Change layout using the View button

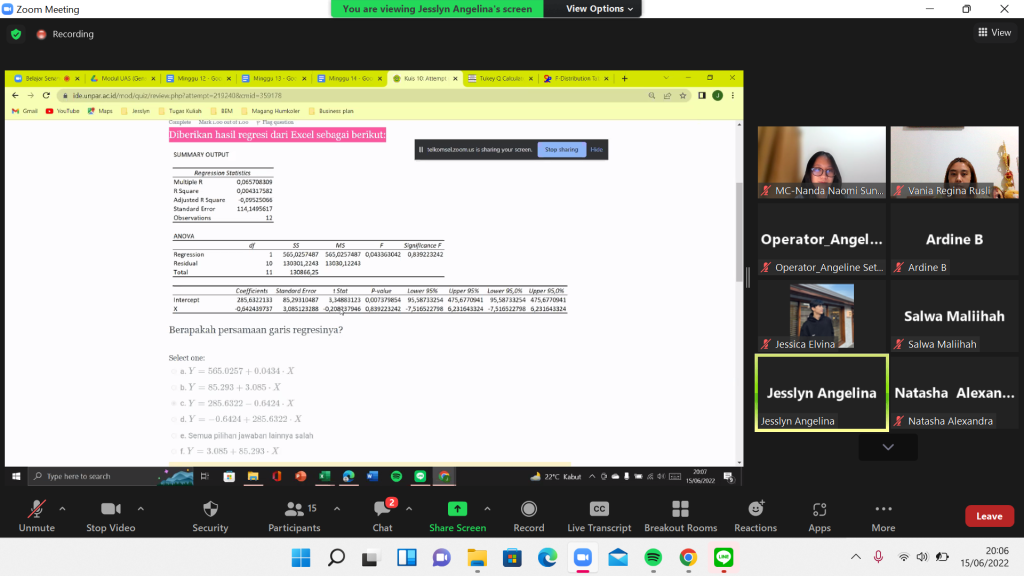tap(994, 33)
